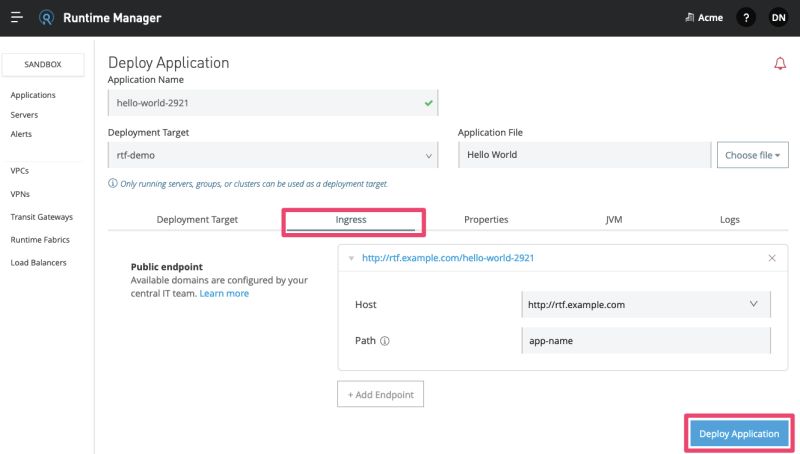Open the http://rtf.example.com/hello-world-2921 endpoint link
Screen dimensions: 800x454
tap(448, 258)
